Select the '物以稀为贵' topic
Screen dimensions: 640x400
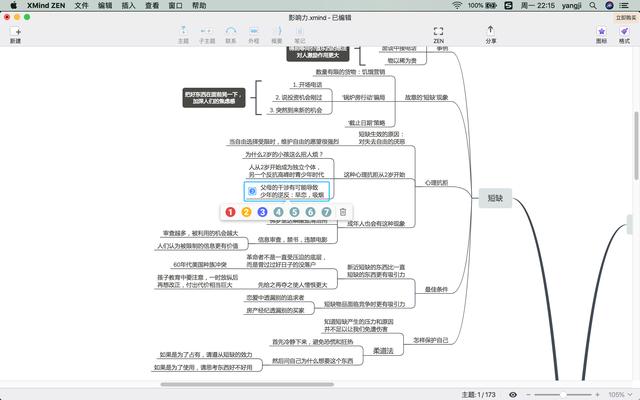[402, 60]
